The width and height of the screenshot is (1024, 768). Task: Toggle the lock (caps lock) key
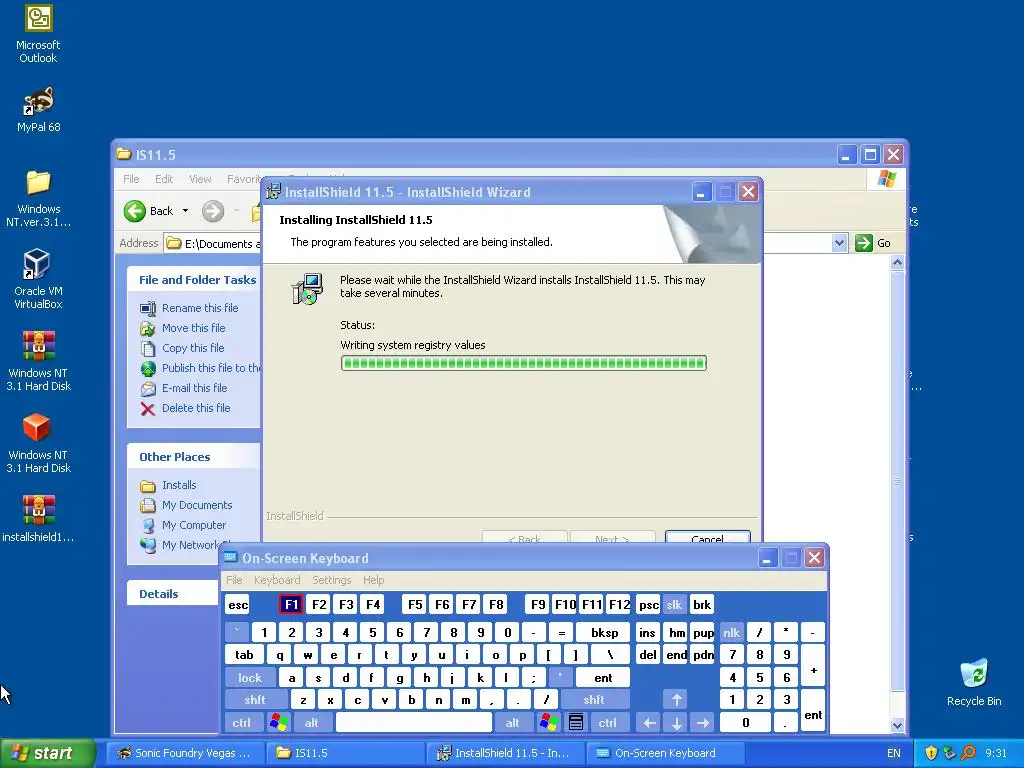[x=249, y=678]
